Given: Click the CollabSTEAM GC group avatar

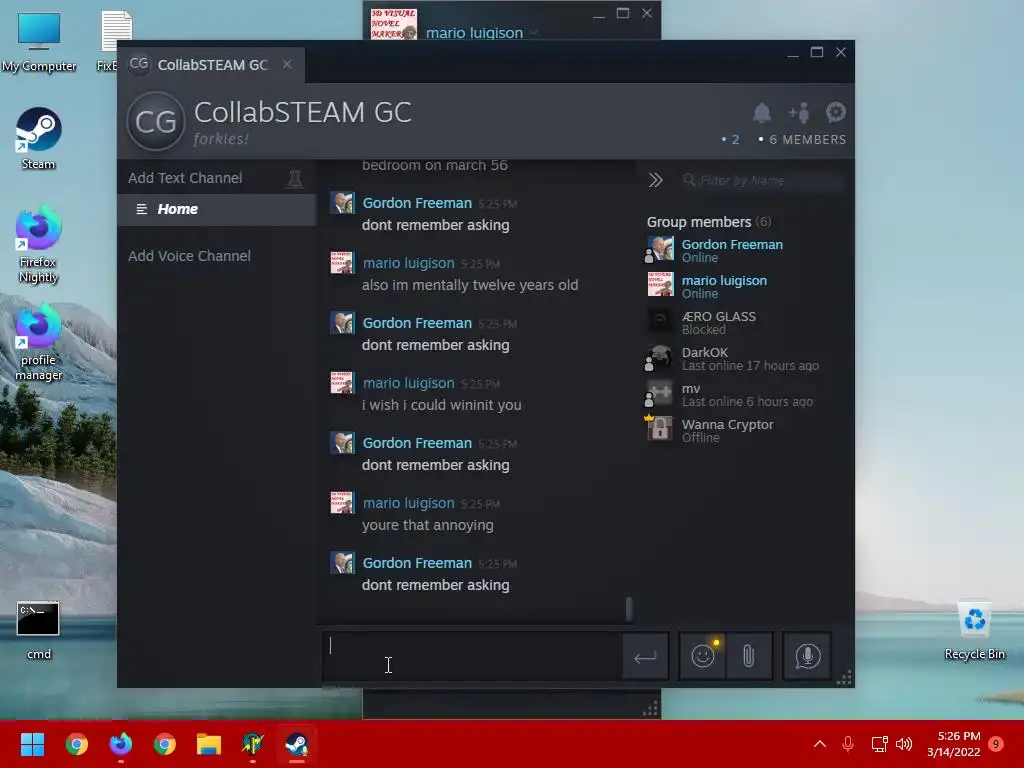Looking at the screenshot, I should coord(155,121).
